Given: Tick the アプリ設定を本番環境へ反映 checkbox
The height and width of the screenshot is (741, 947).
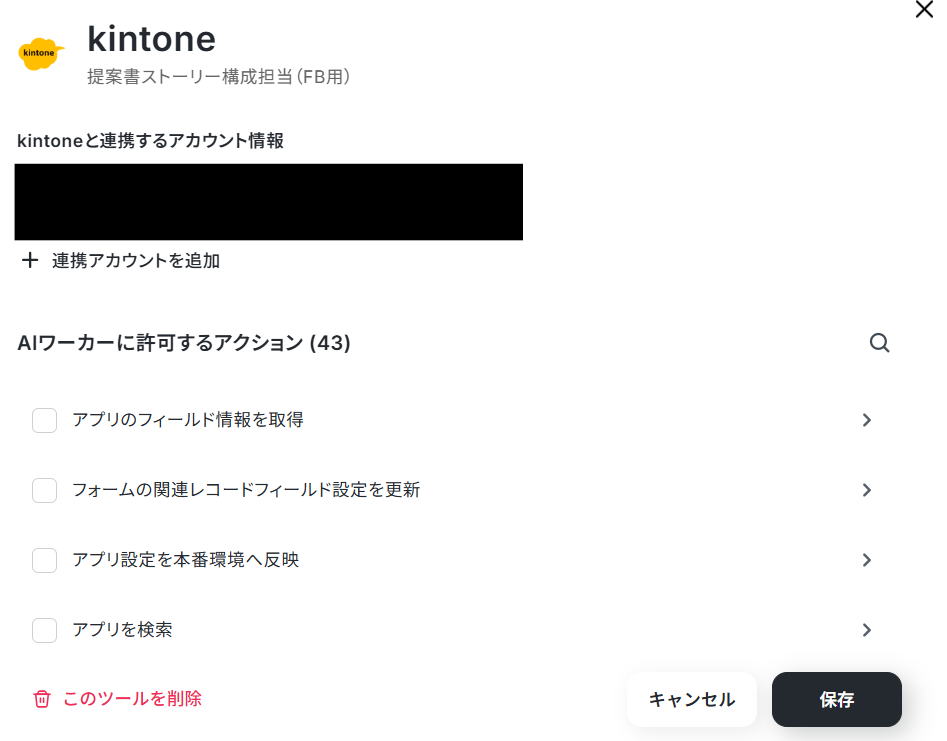Looking at the screenshot, I should [45, 560].
